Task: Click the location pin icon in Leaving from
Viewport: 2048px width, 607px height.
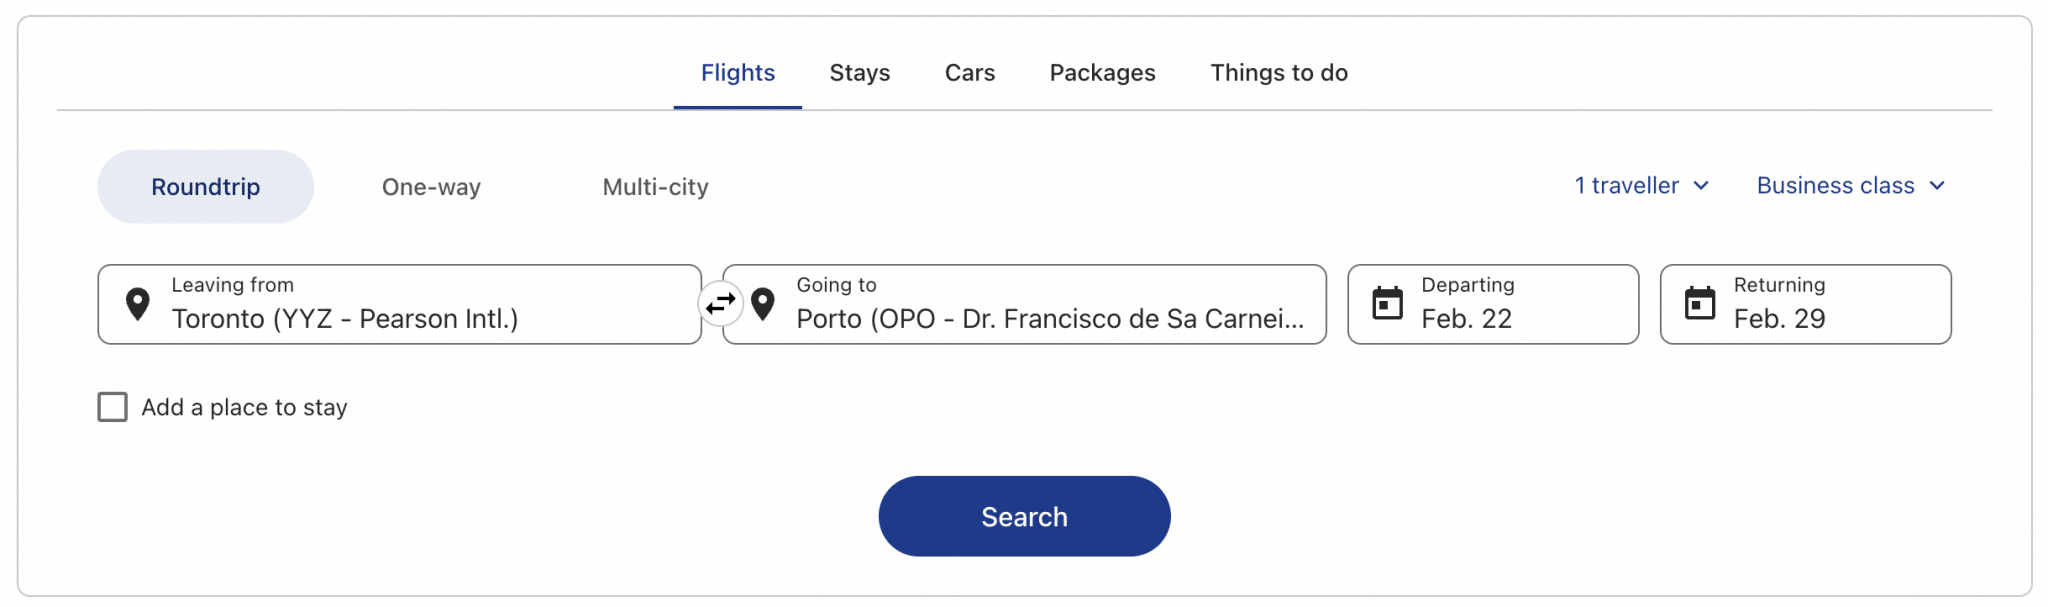Action: tap(139, 304)
